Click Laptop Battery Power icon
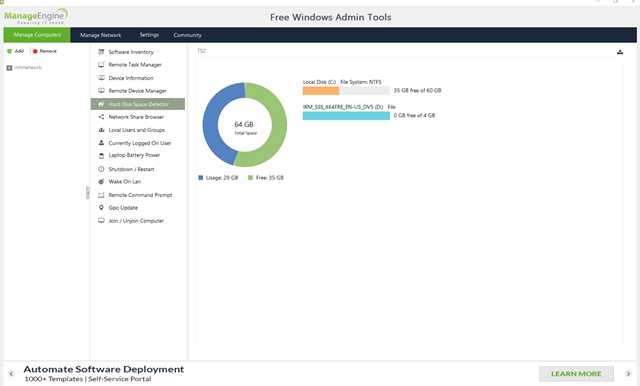Viewport: 640px width, 386px height. tap(101, 155)
